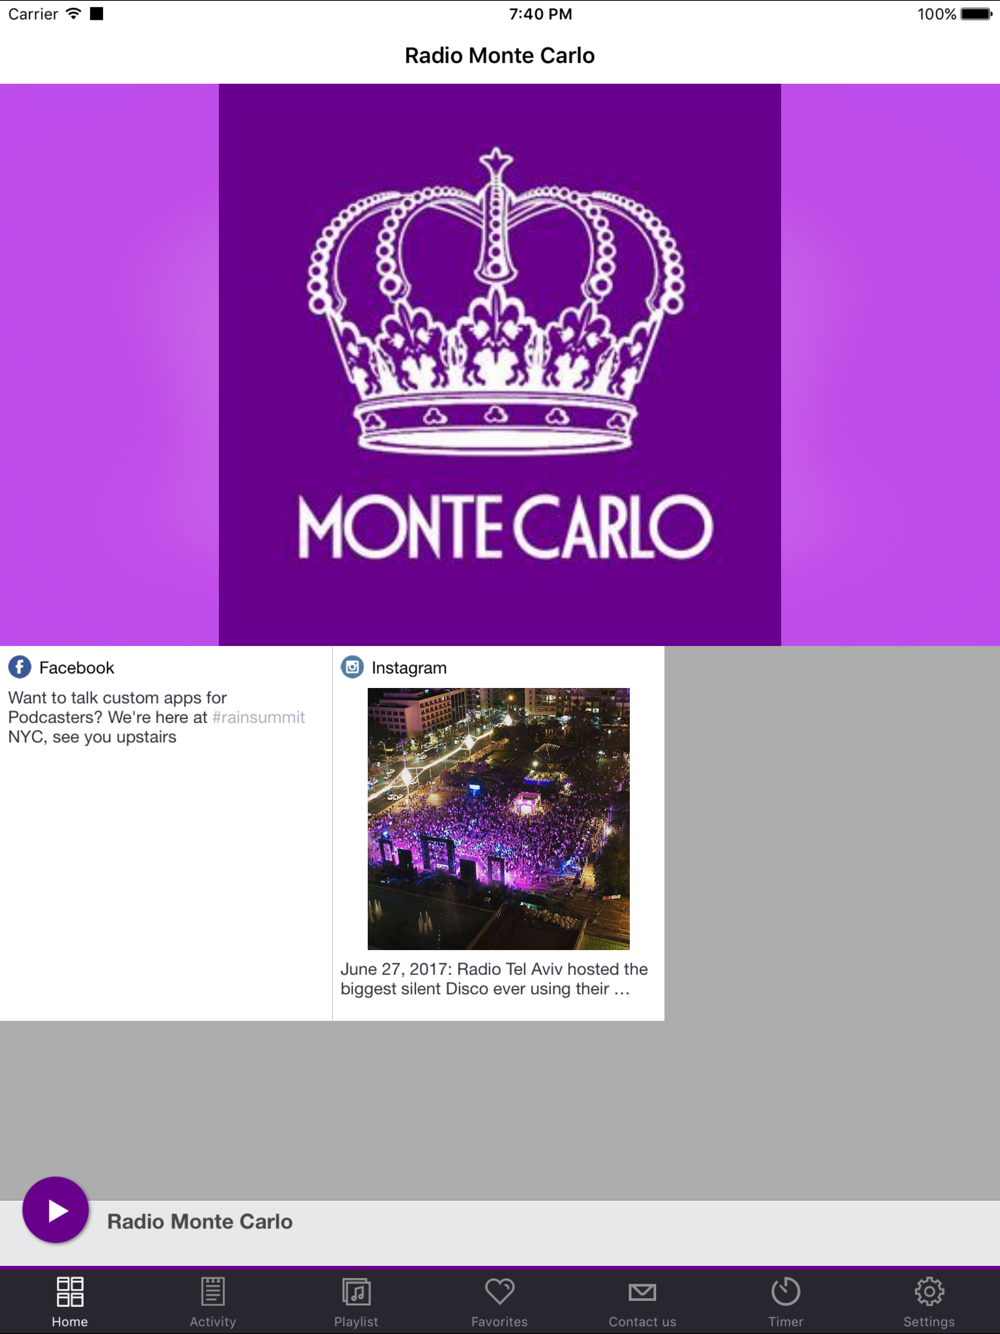Click the Monte Carlo crown logo banner
1000x1334 pixels.
click(x=500, y=365)
